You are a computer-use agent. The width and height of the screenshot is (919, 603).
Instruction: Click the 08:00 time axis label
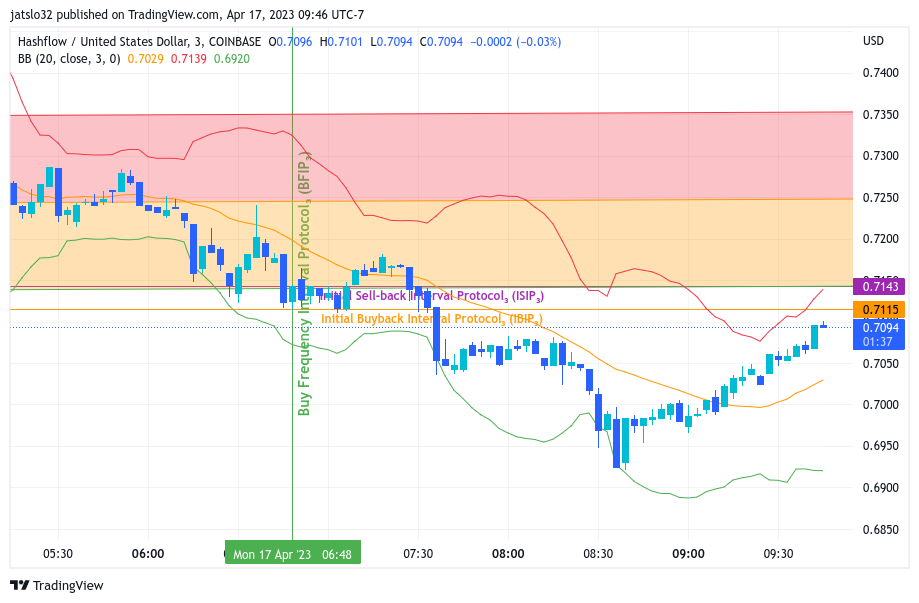[508, 553]
